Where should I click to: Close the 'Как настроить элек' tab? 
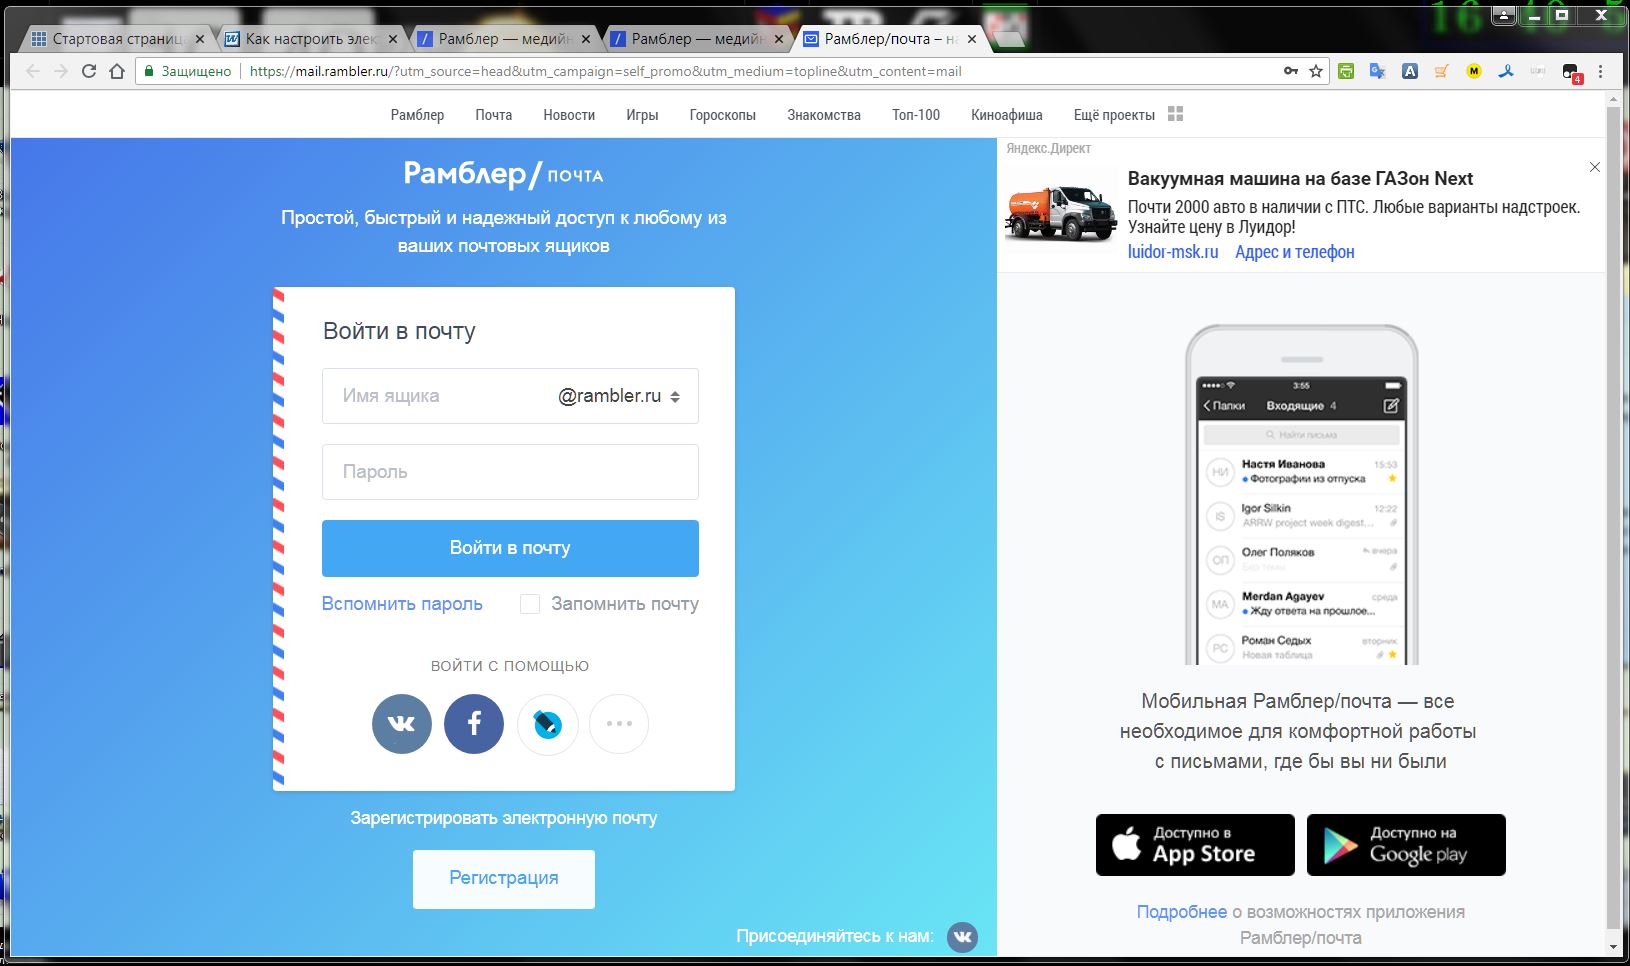tap(393, 39)
